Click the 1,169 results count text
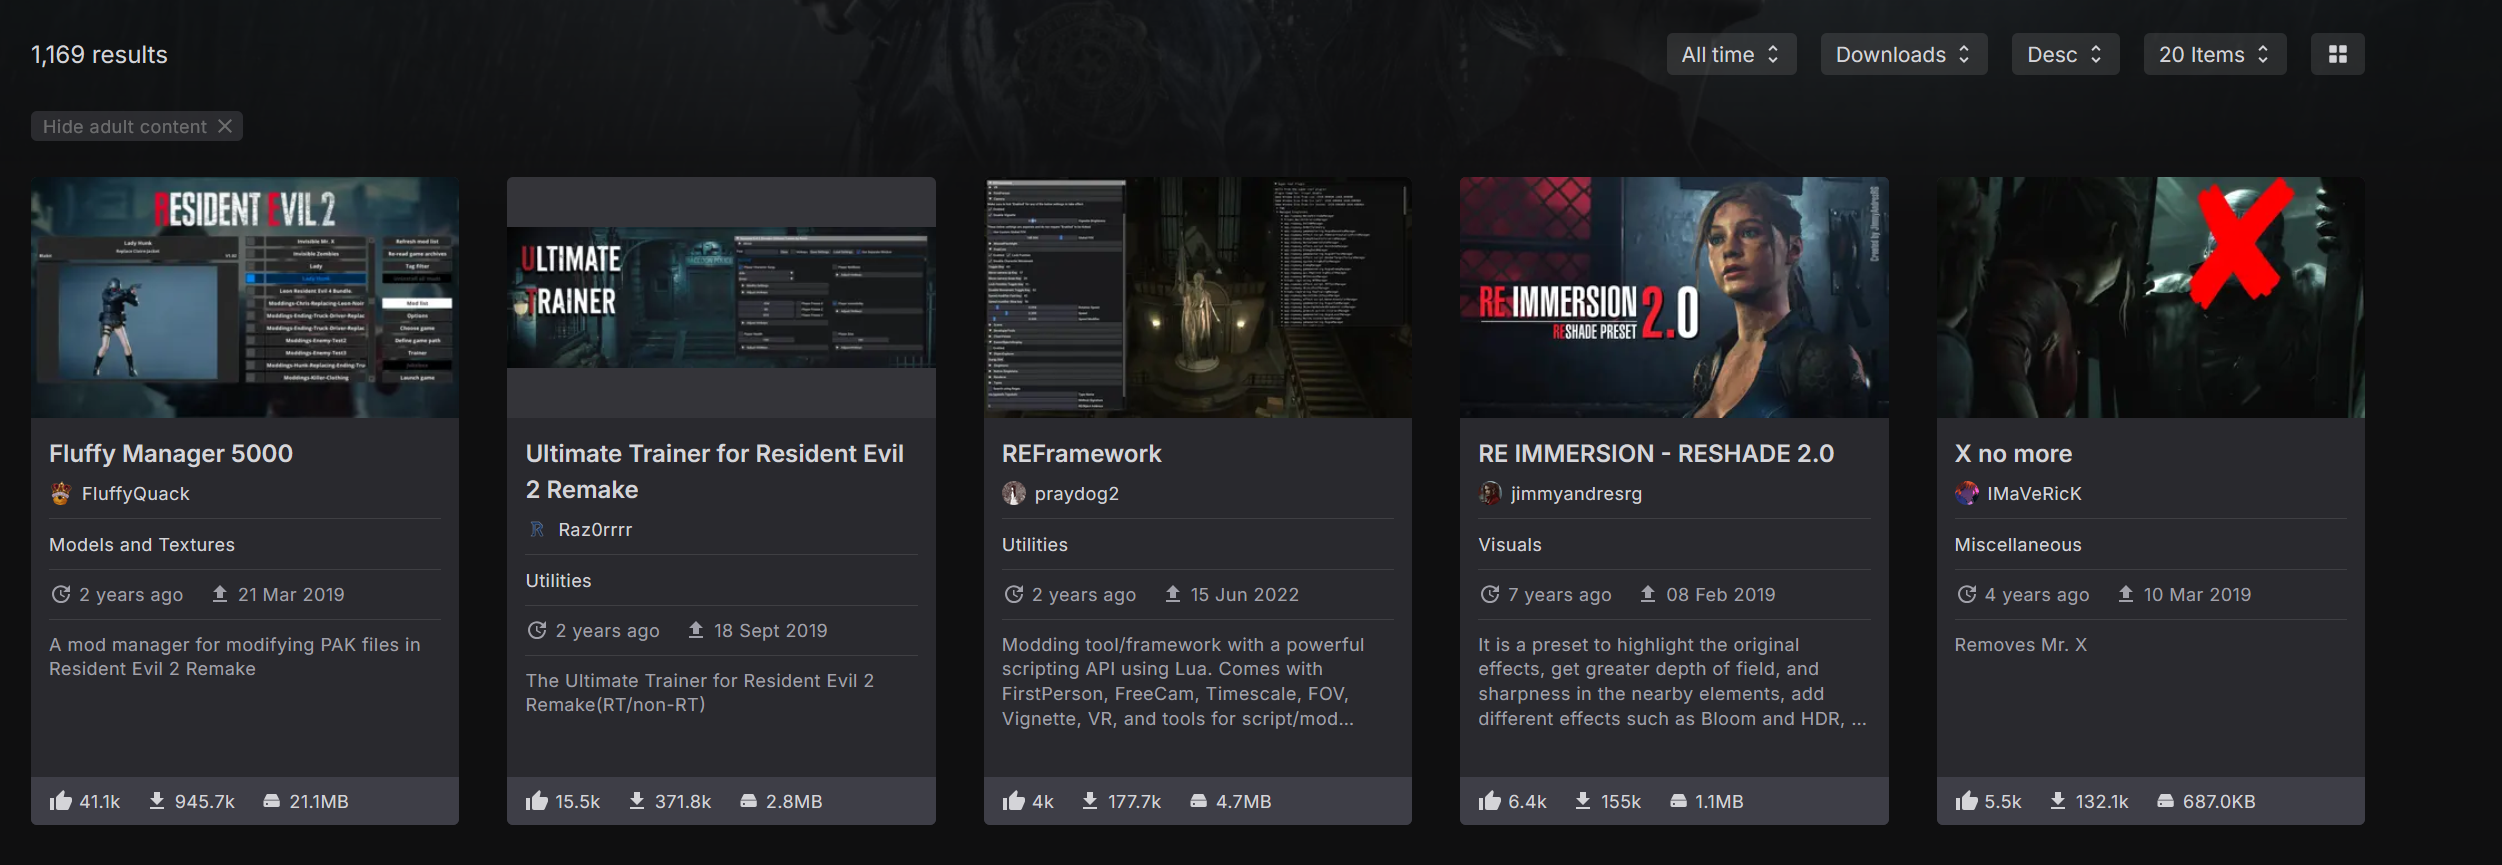 pyautogui.click(x=99, y=55)
